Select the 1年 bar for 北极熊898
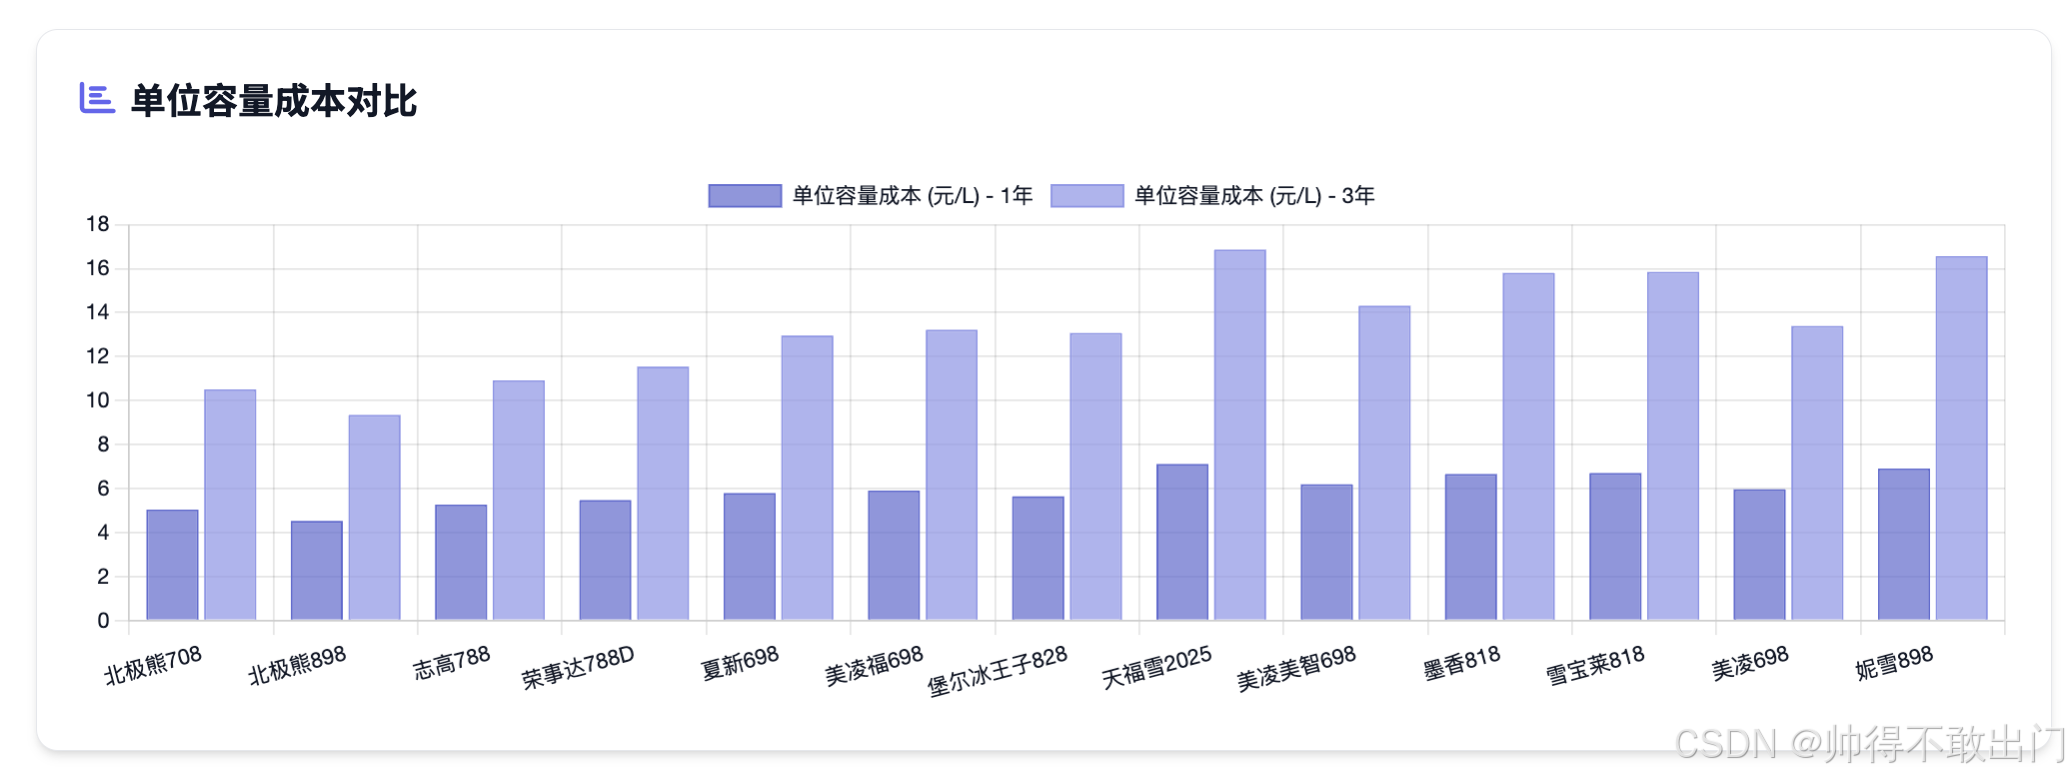 click(317, 571)
